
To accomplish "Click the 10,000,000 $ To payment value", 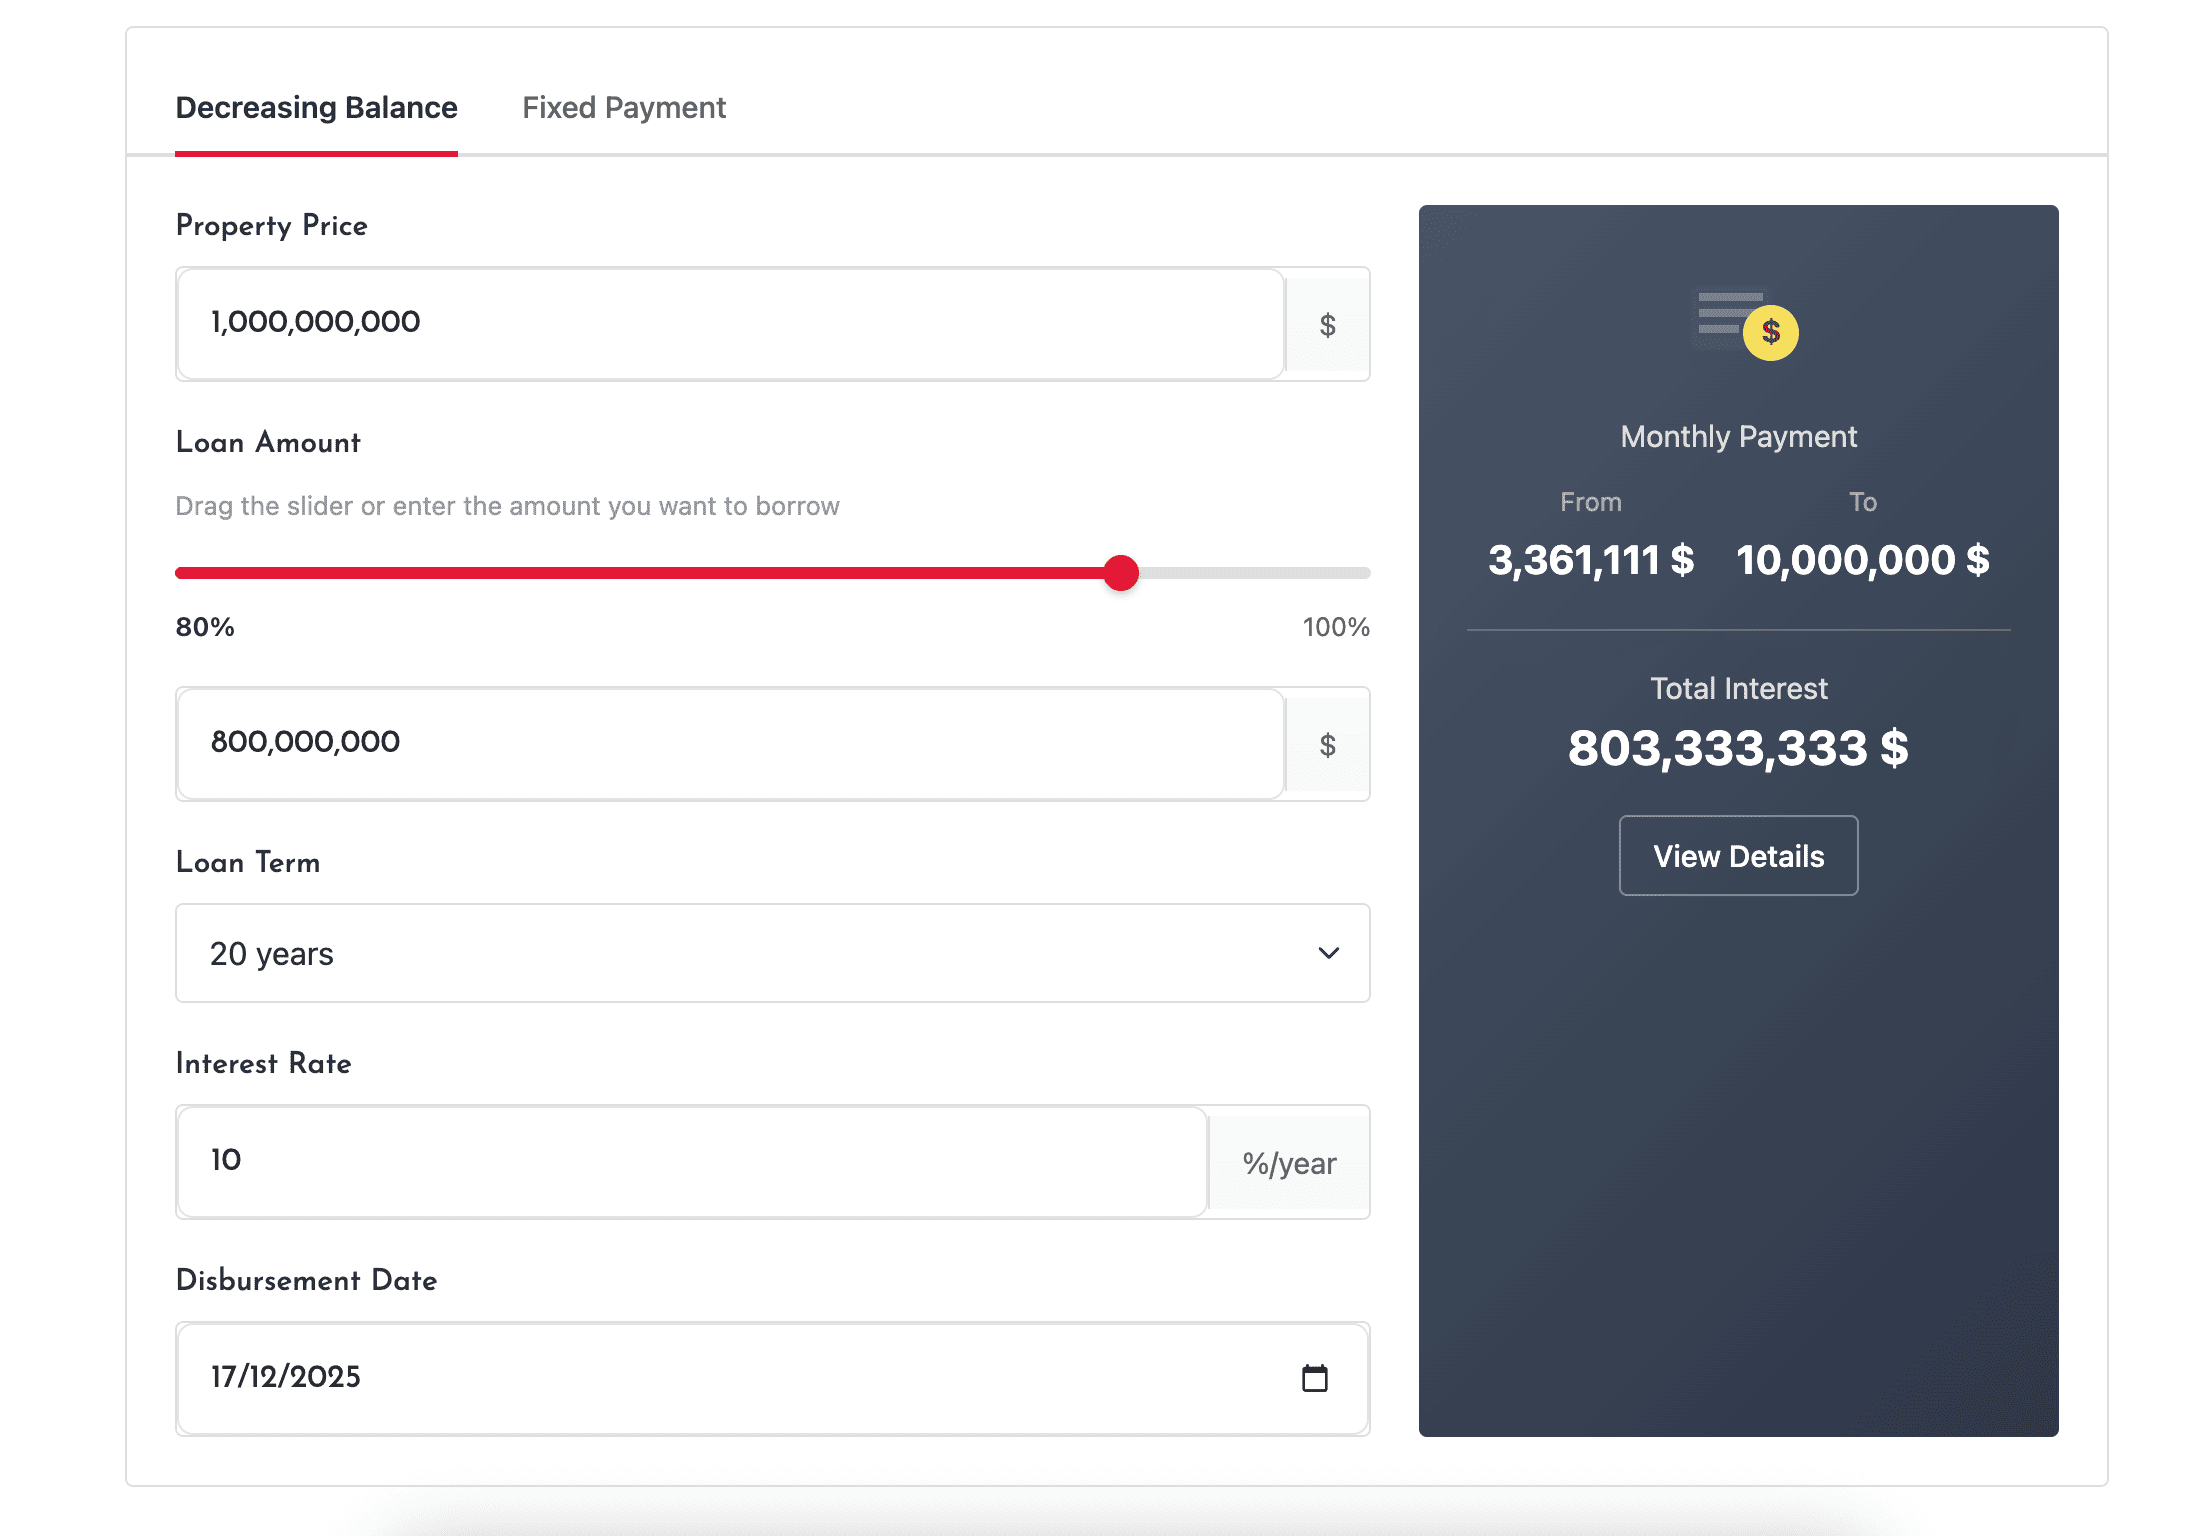I will point(1862,560).
